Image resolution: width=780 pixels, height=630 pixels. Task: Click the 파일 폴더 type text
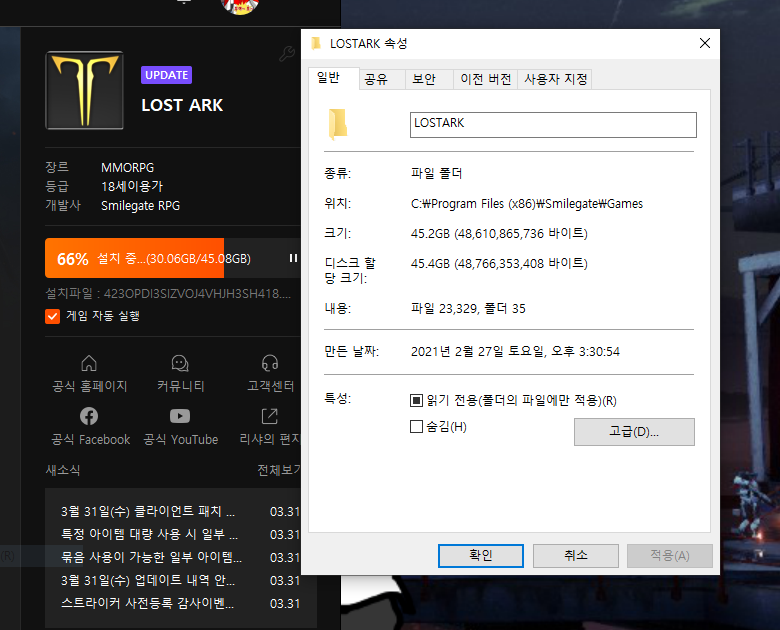[x=436, y=173]
